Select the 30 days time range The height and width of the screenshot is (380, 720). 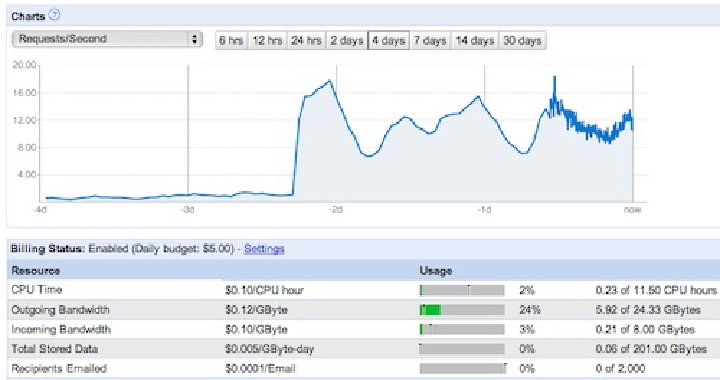522,40
